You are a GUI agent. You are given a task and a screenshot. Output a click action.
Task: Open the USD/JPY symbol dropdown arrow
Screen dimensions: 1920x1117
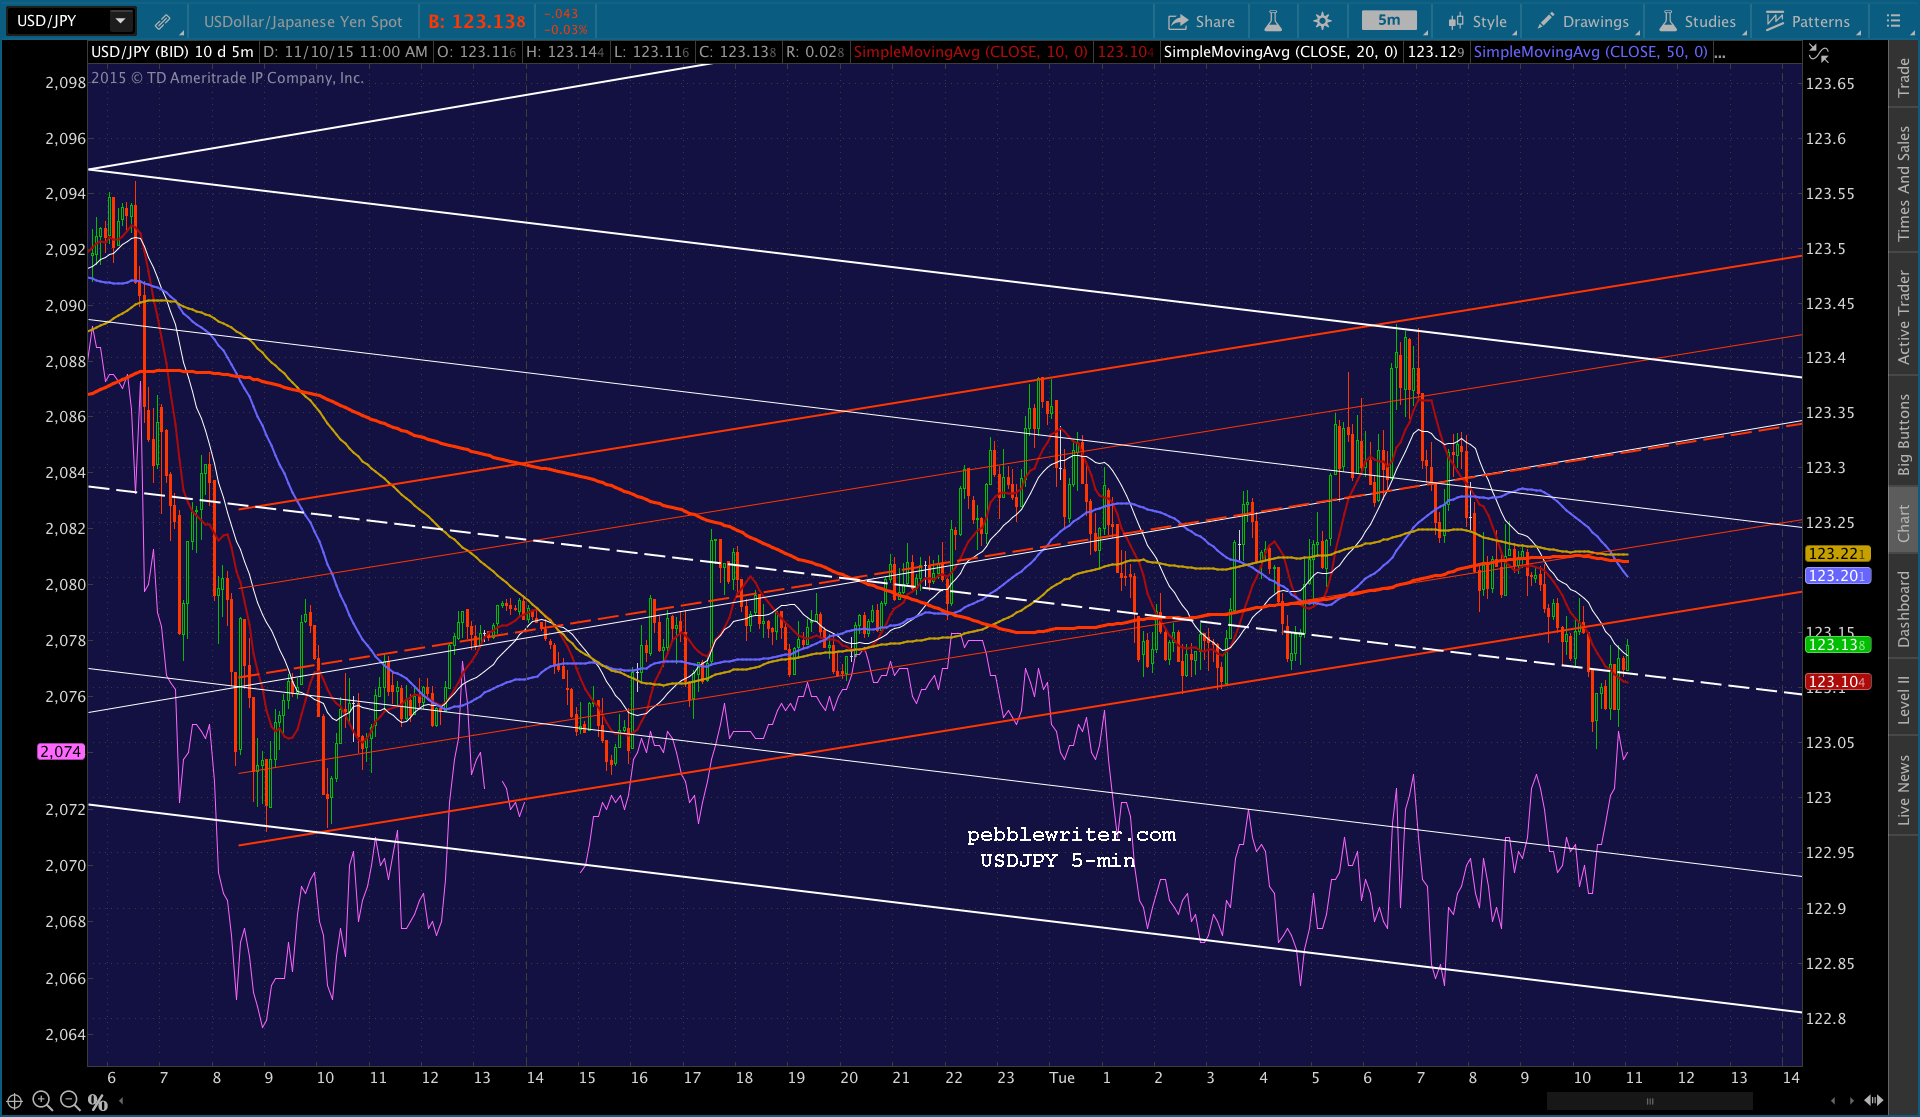click(120, 21)
